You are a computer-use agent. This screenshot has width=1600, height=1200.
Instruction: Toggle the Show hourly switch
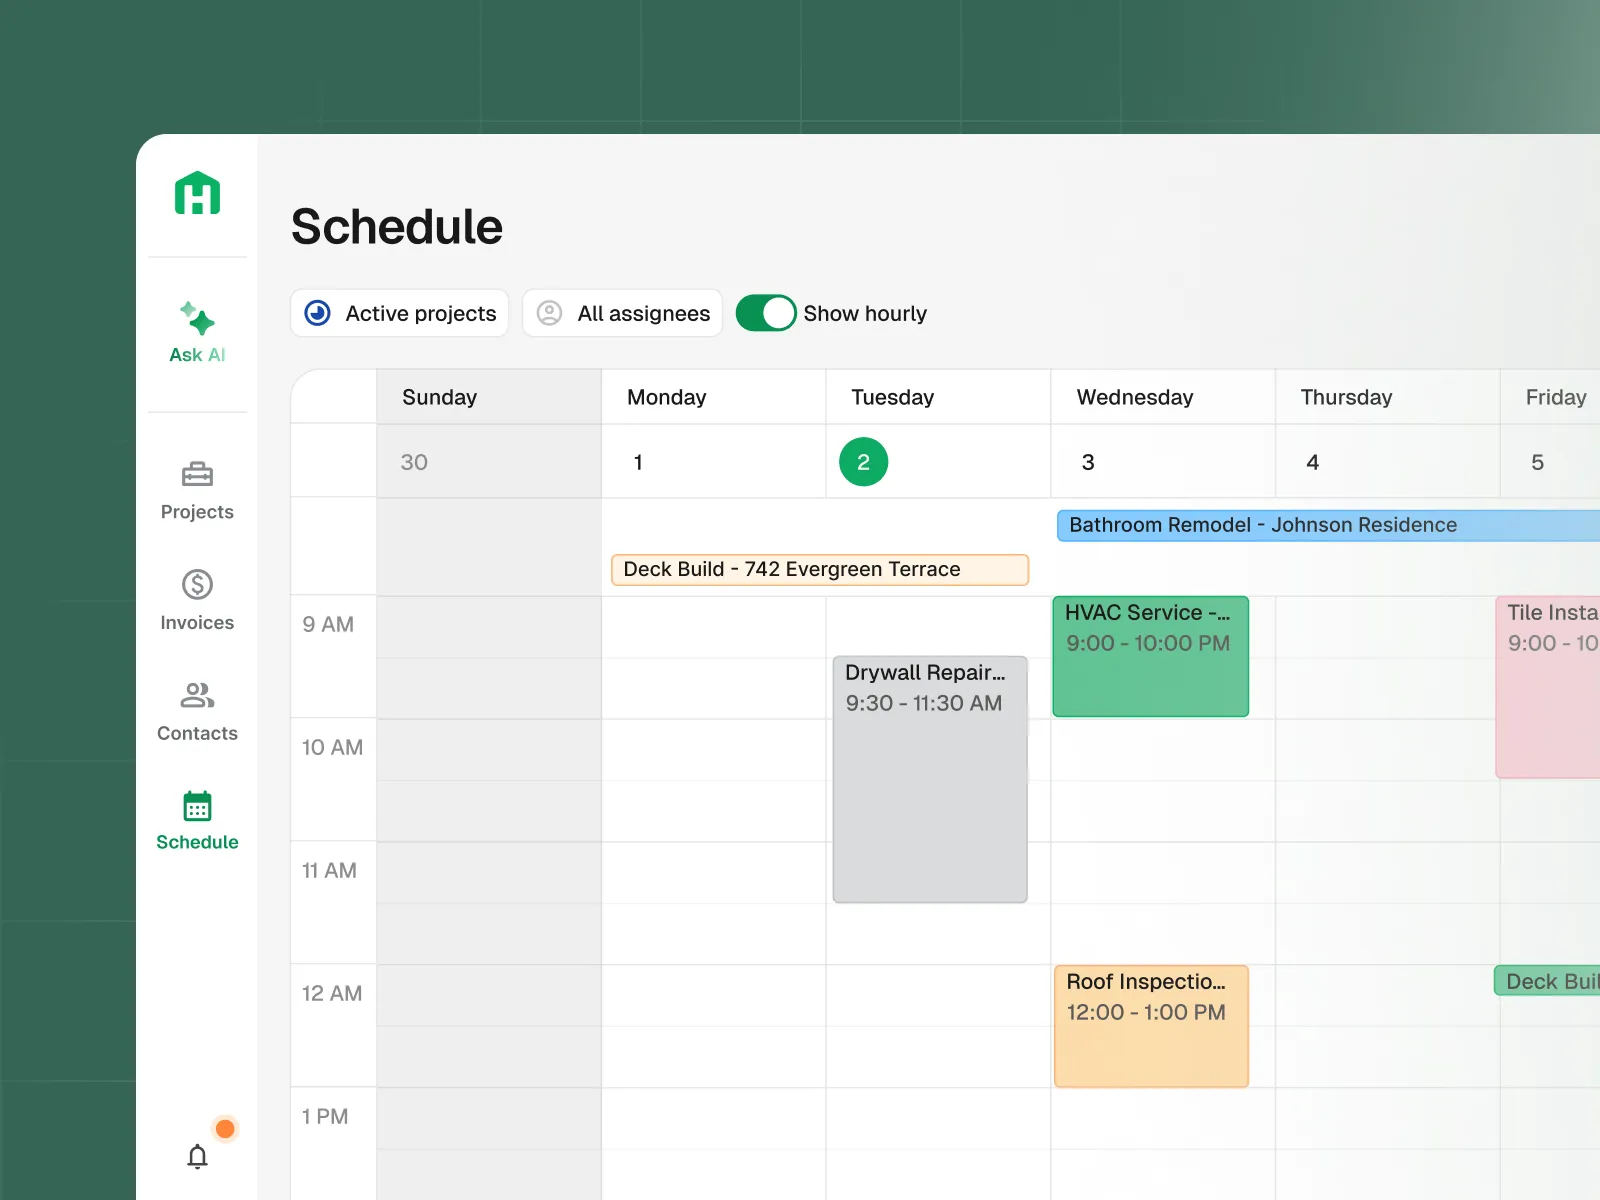pos(766,313)
